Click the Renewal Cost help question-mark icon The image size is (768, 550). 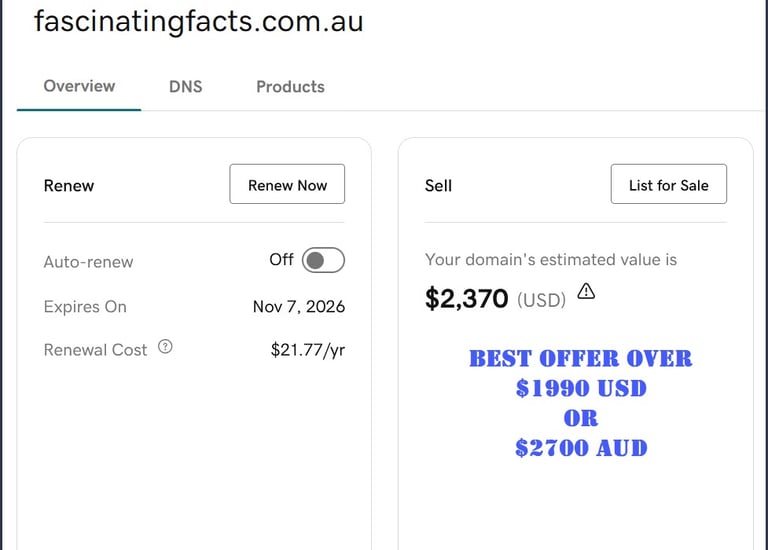tap(166, 348)
